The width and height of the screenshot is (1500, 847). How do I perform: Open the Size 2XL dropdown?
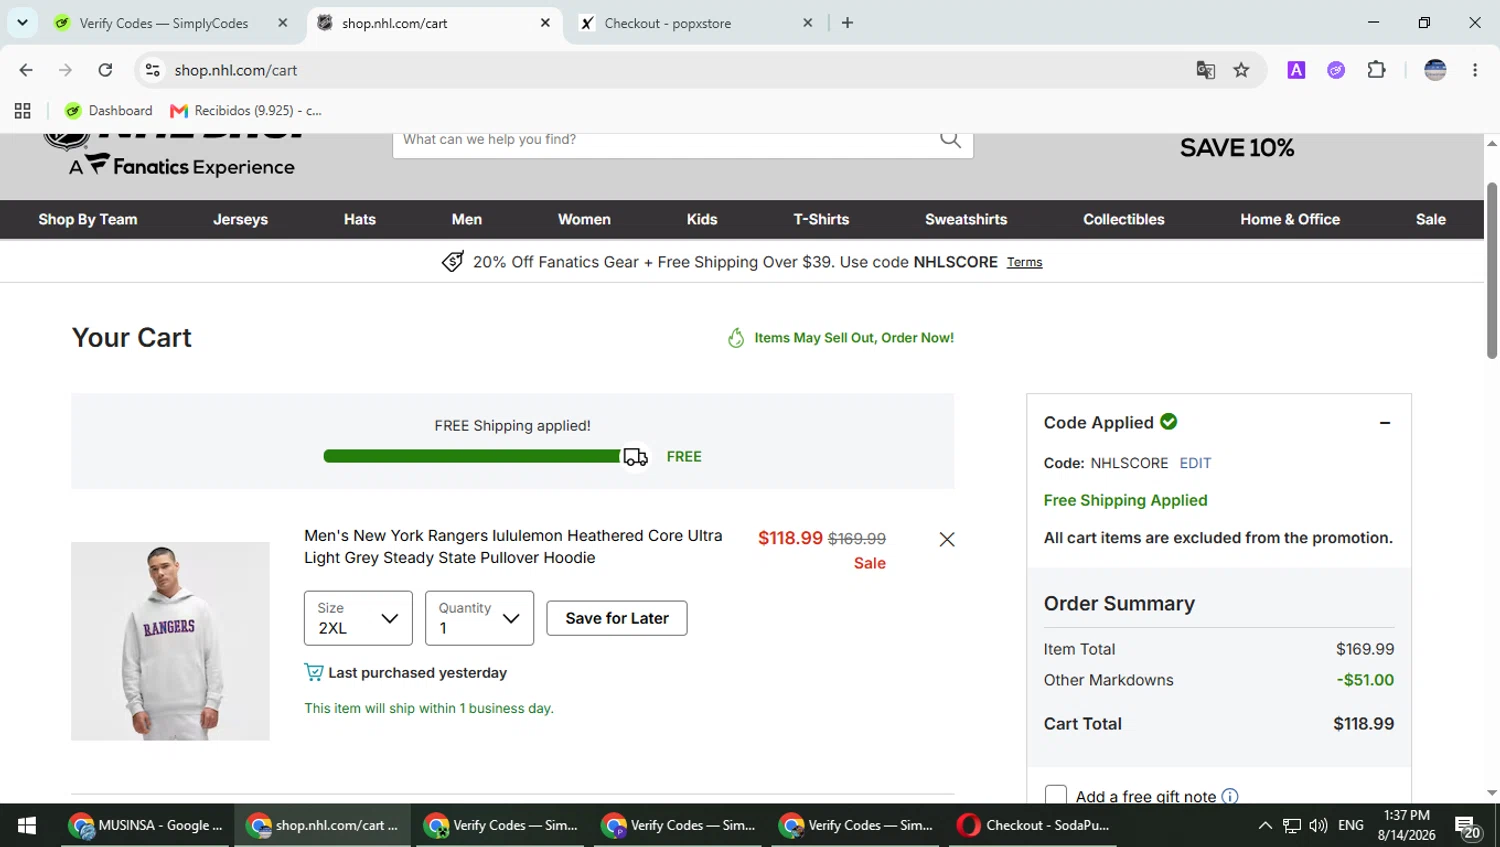click(x=358, y=618)
